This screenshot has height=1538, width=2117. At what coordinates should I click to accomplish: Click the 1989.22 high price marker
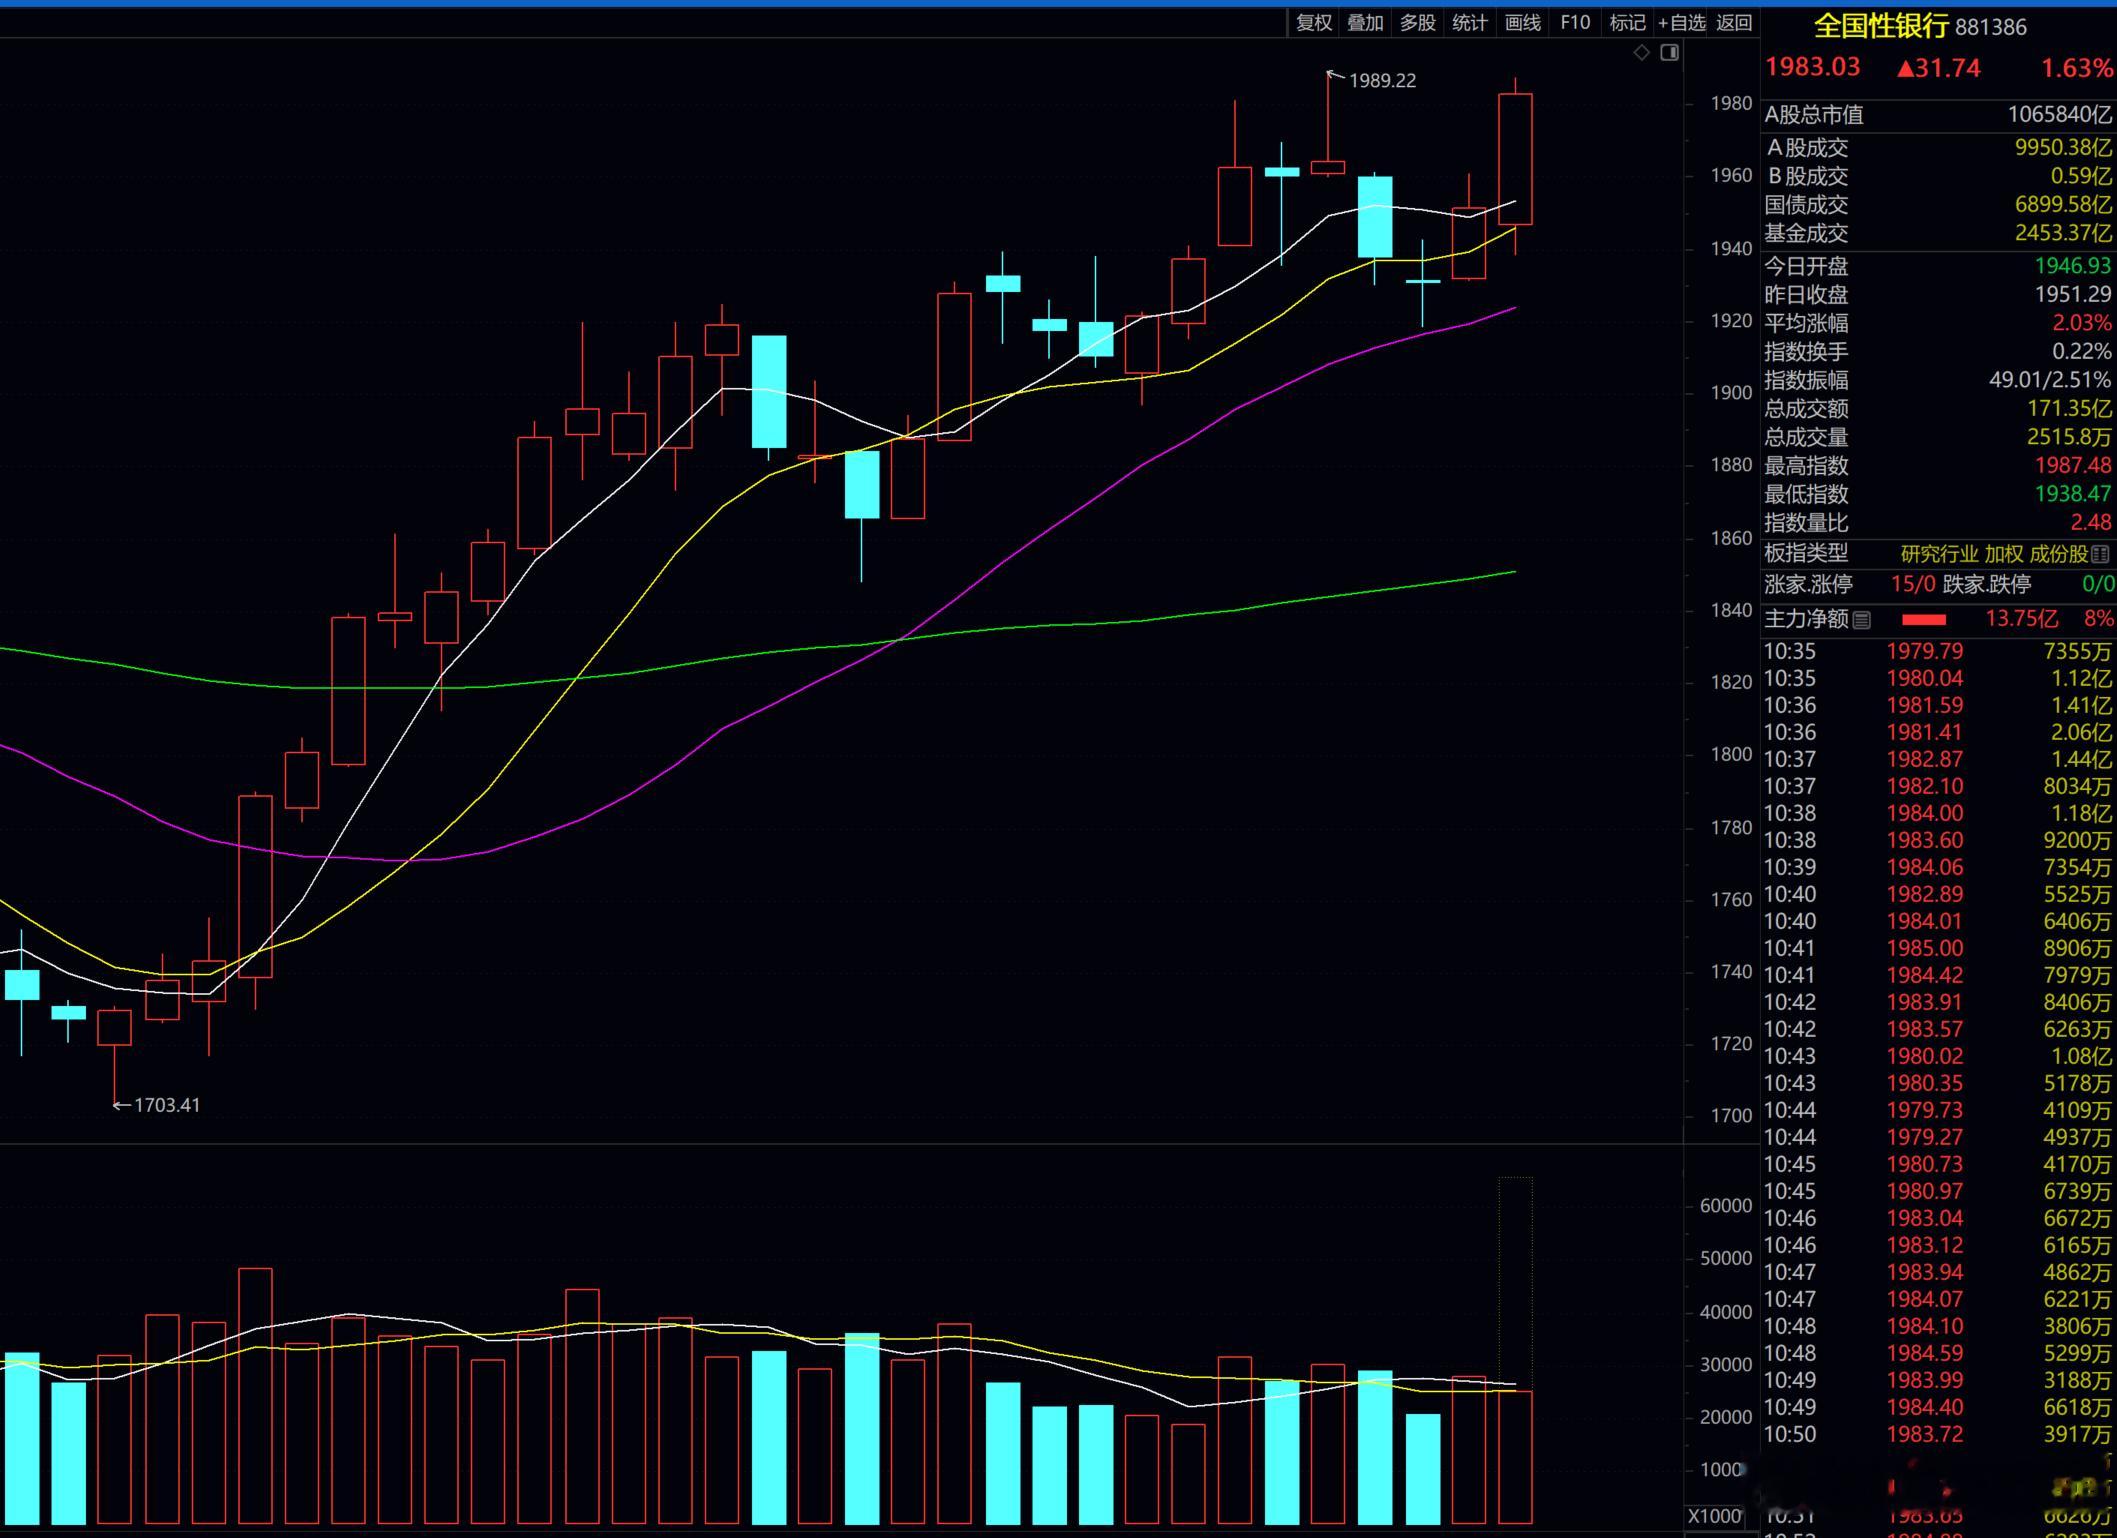1382,81
